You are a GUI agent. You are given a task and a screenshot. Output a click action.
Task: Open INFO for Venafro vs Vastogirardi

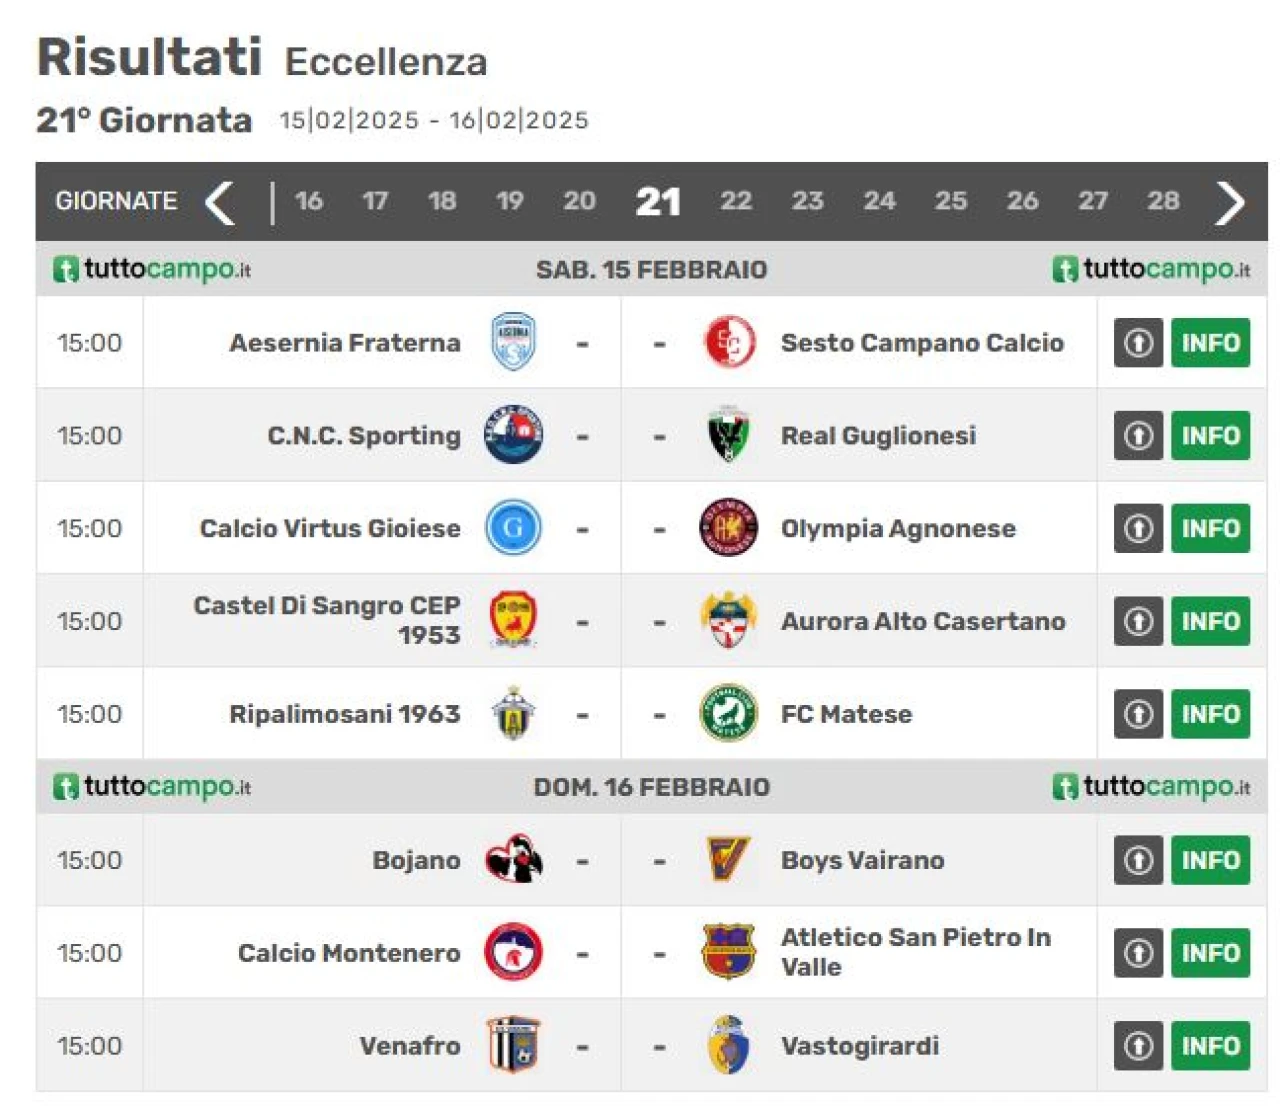(1210, 1046)
